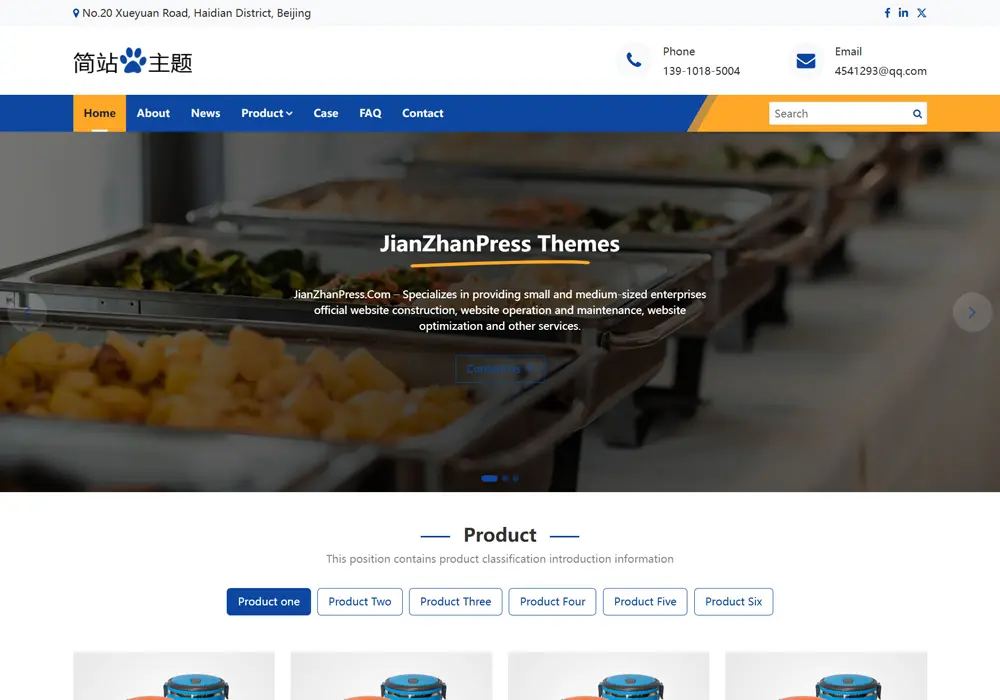Click the Phone label in header
Viewport: 1000px width, 700px height.
coord(679,52)
